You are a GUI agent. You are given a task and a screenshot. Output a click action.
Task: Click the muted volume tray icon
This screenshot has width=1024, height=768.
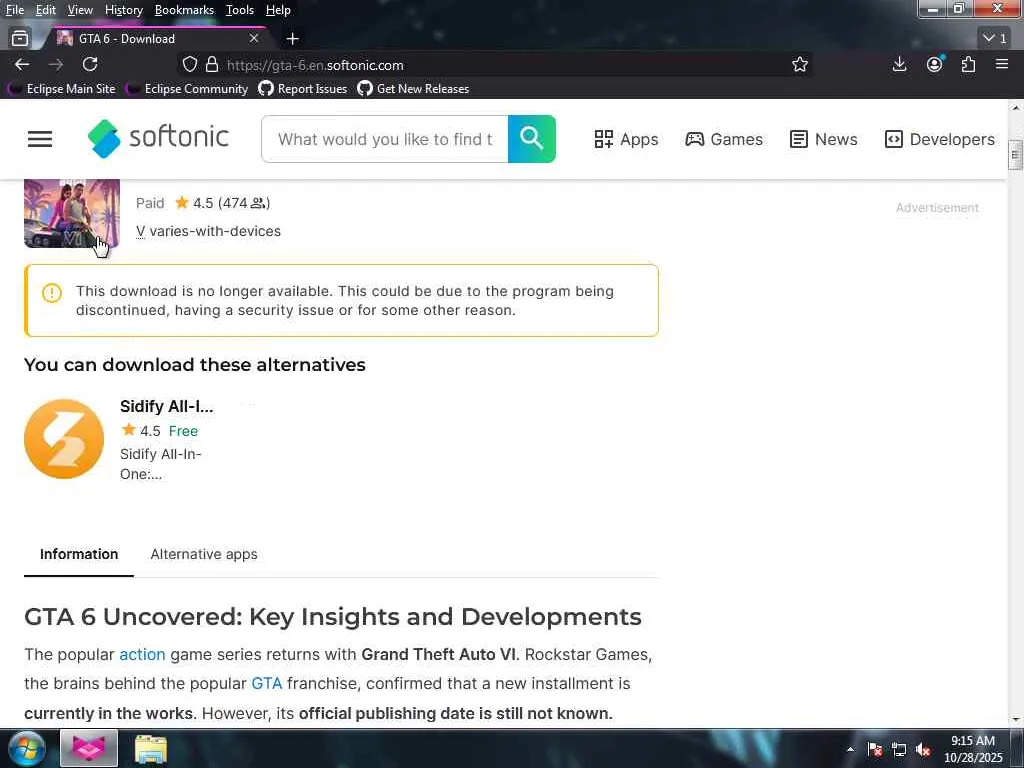[x=923, y=750]
